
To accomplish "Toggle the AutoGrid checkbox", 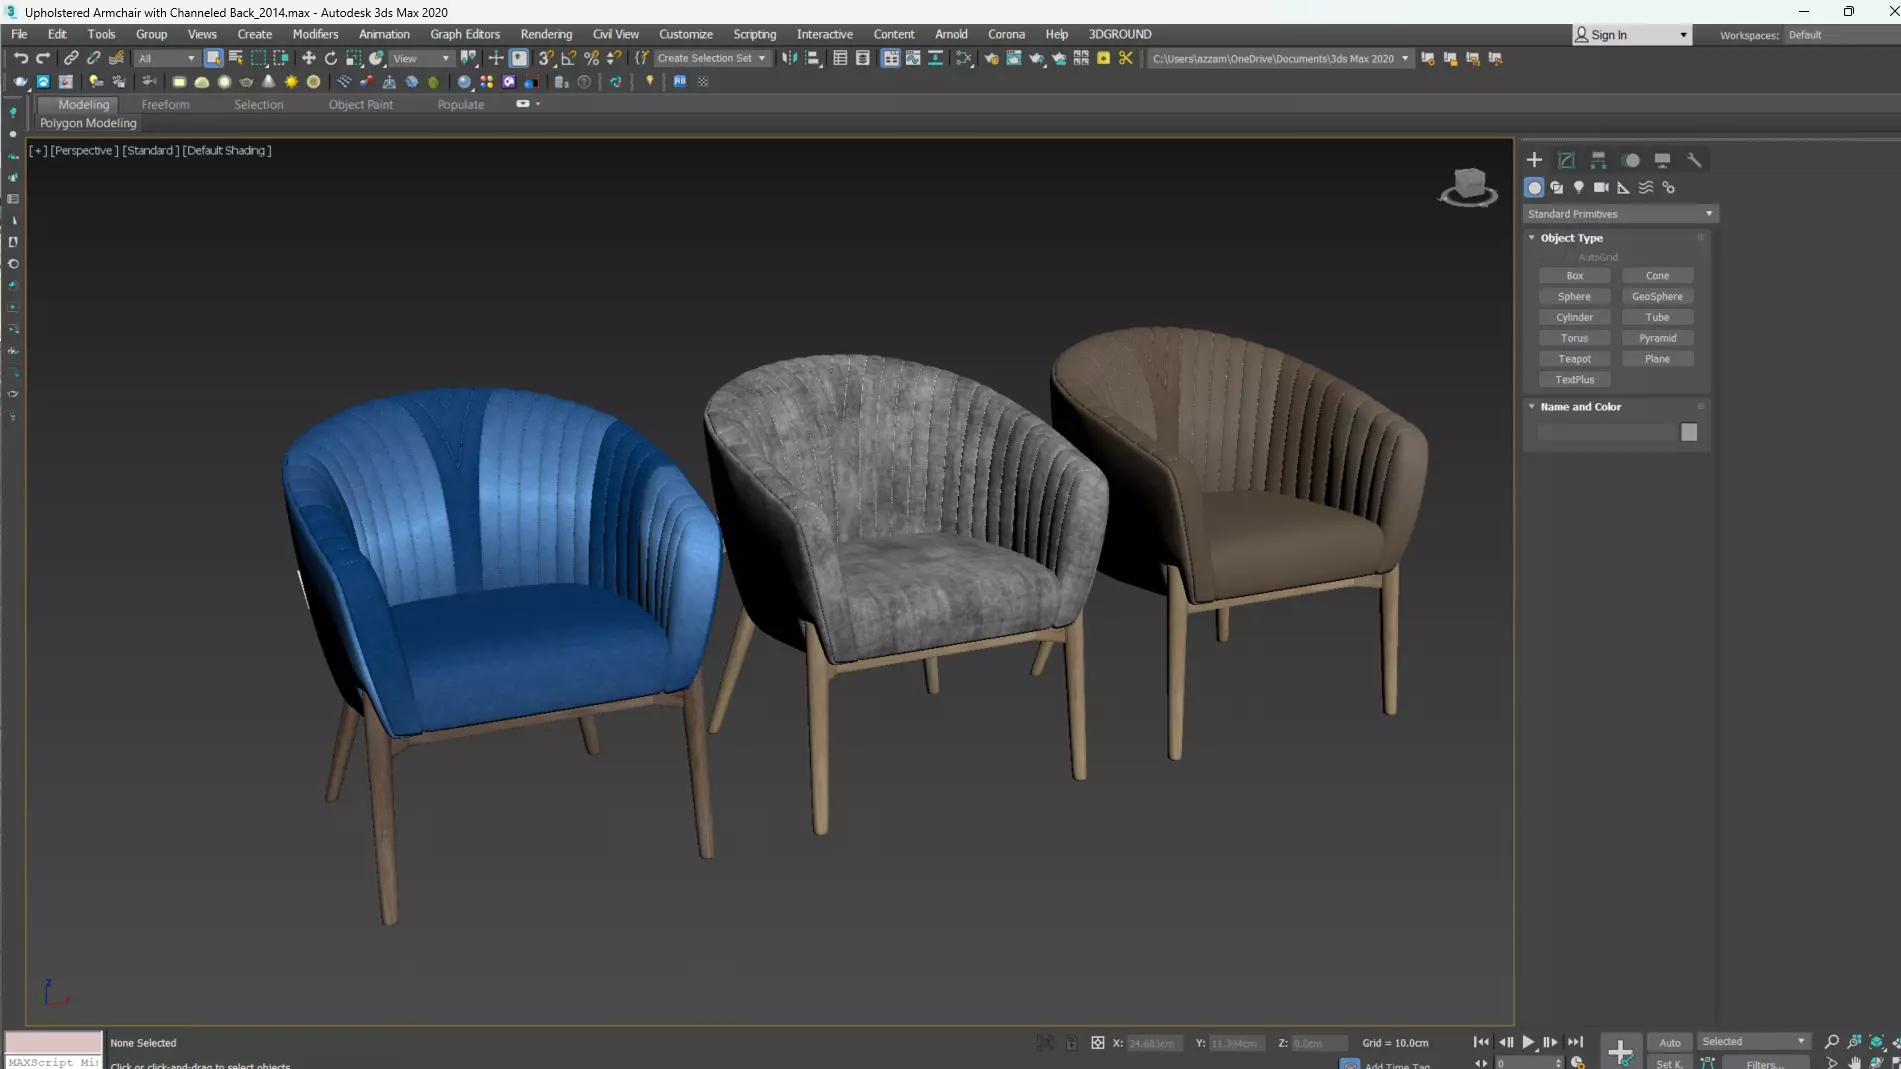I will pos(1571,257).
